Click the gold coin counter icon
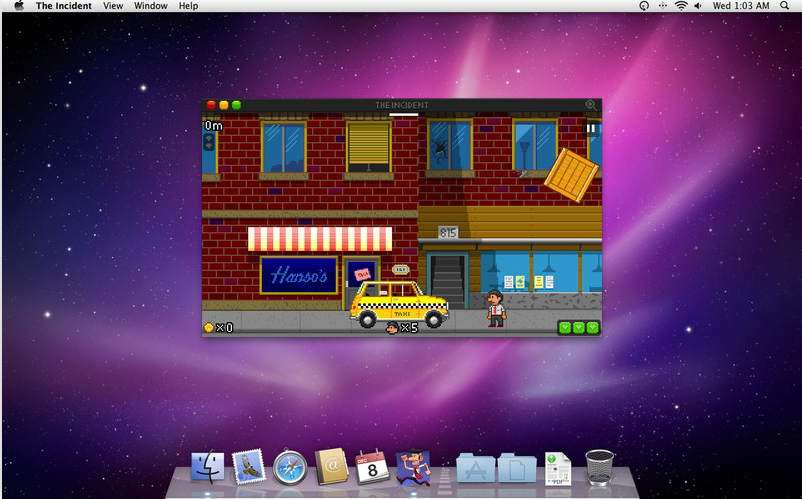 coord(209,327)
